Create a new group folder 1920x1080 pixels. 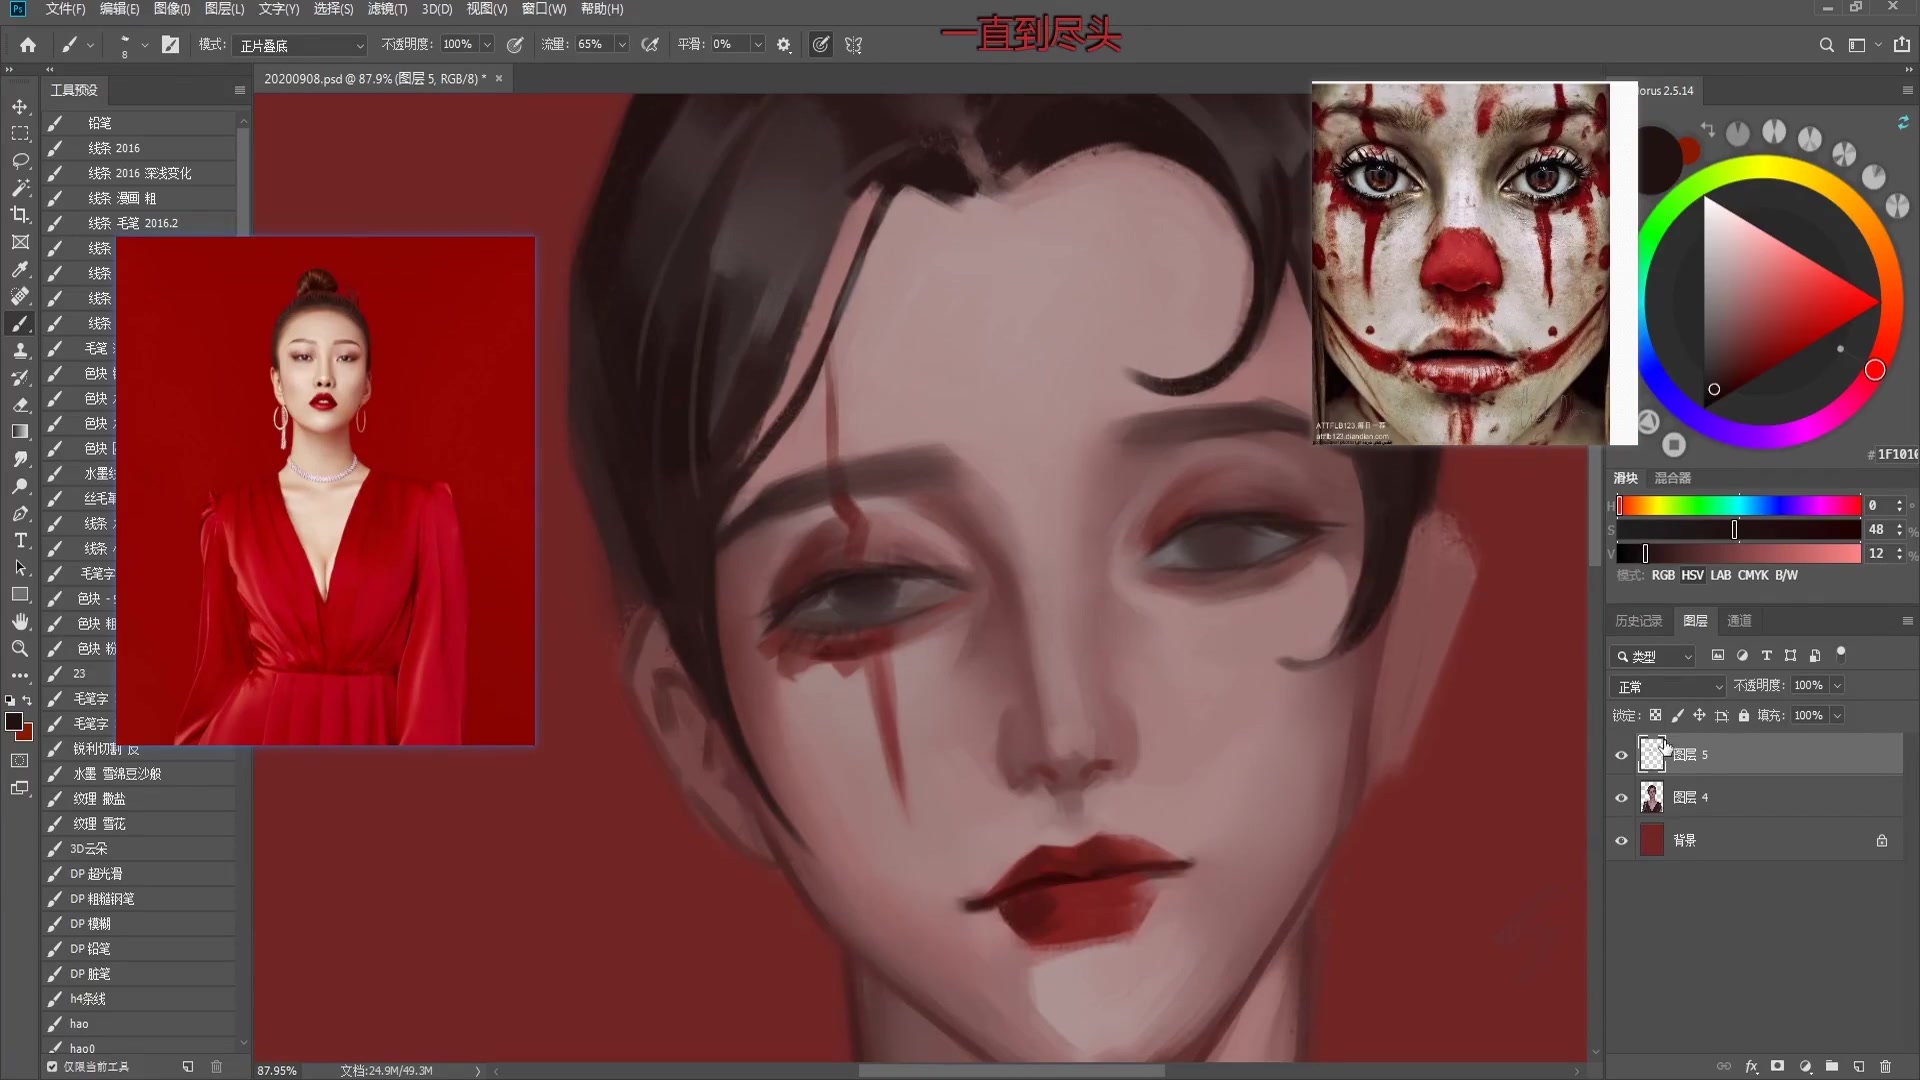(1832, 1066)
